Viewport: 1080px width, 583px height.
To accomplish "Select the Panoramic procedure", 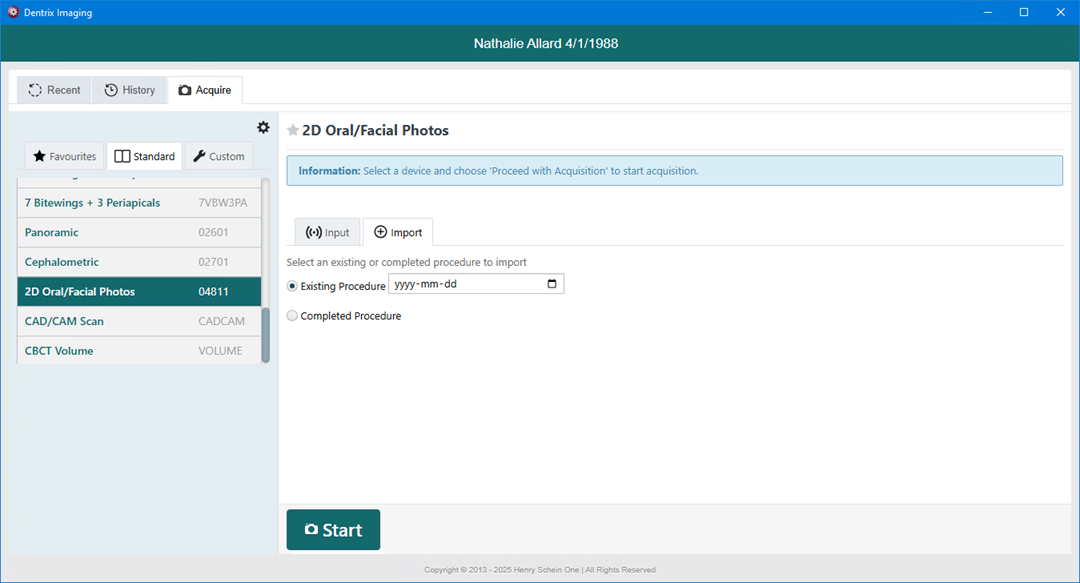I will click(139, 232).
